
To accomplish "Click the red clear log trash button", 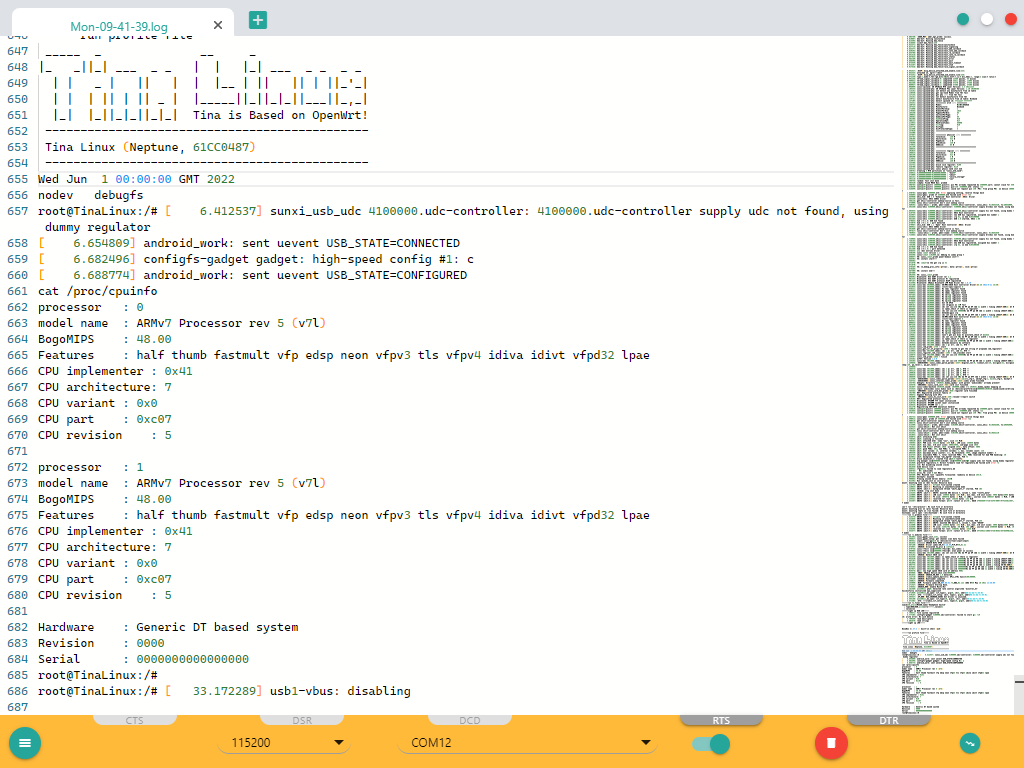I will (831, 743).
